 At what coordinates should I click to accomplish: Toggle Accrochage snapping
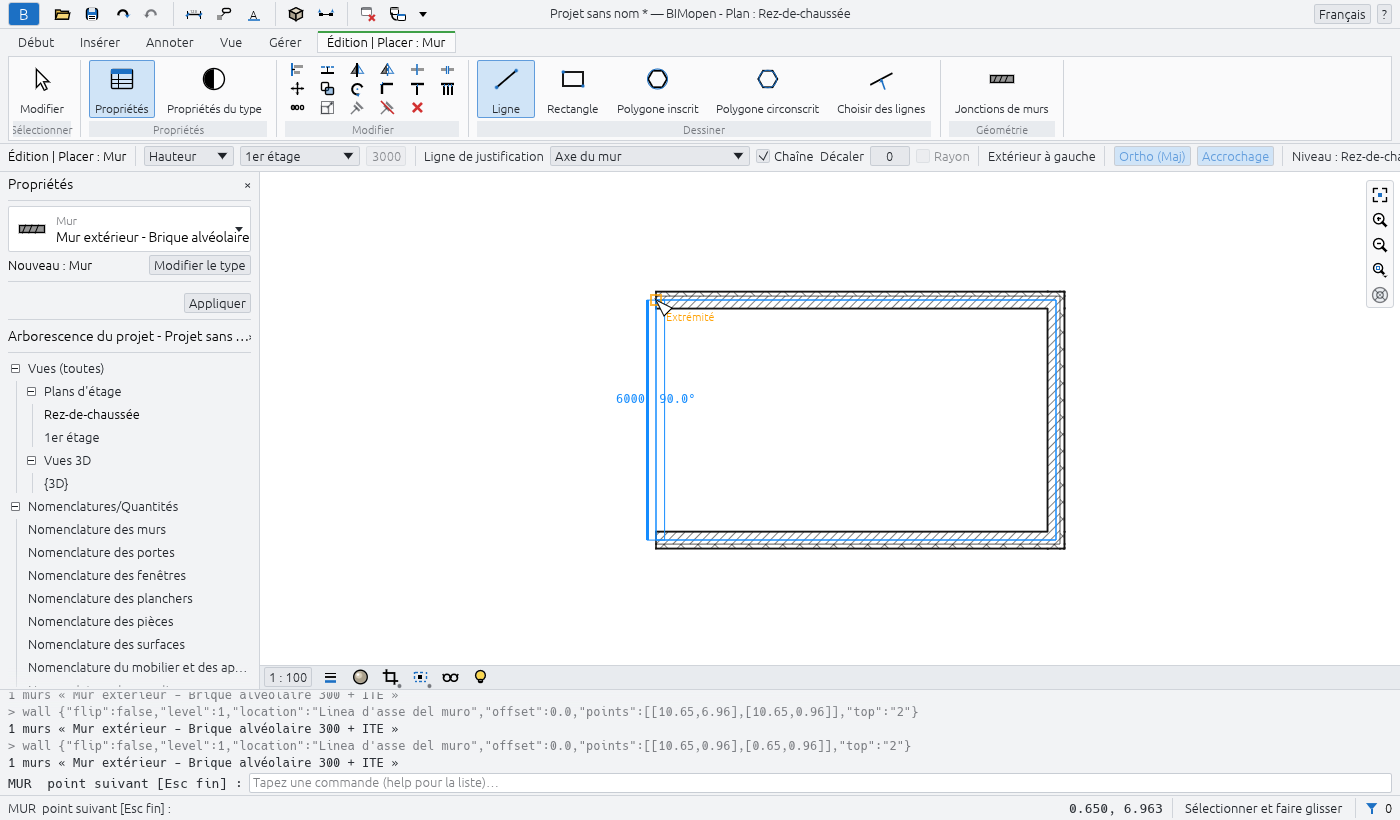click(x=1235, y=156)
